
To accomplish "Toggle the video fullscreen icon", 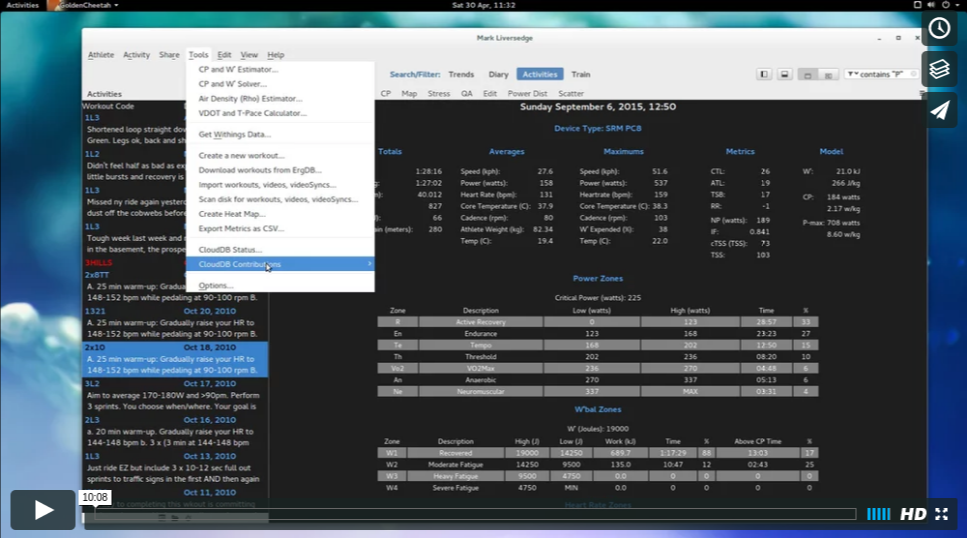I will click(x=941, y=514).
